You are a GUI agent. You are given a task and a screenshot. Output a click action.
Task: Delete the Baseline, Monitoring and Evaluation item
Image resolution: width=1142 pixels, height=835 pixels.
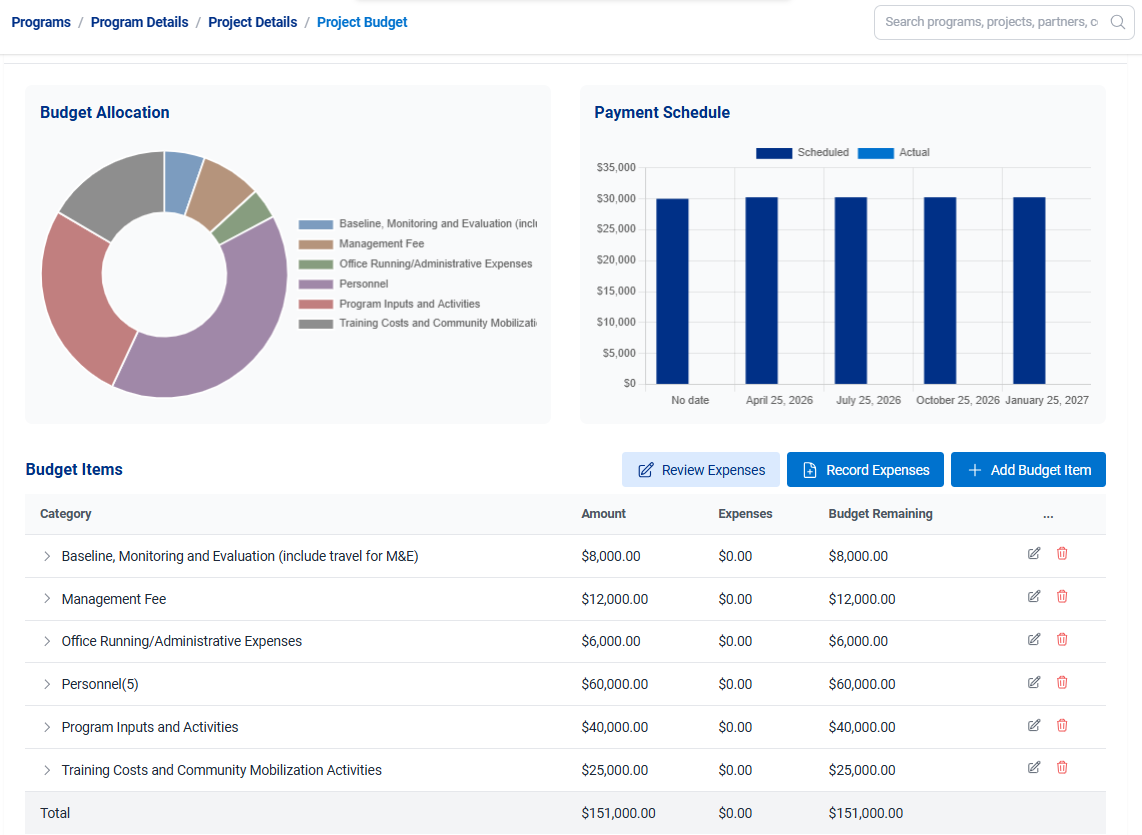[1062, 554]
